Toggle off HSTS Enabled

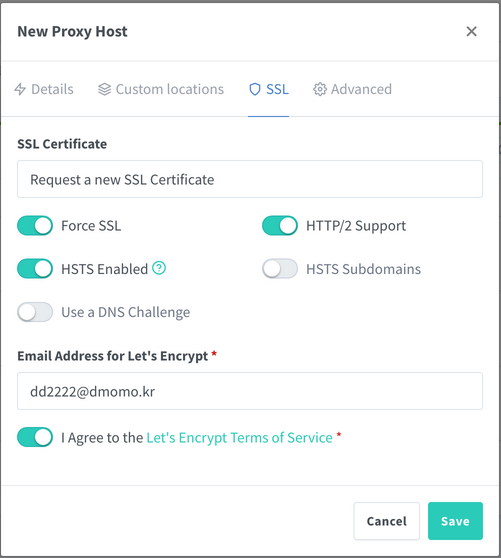coord(35,269)
